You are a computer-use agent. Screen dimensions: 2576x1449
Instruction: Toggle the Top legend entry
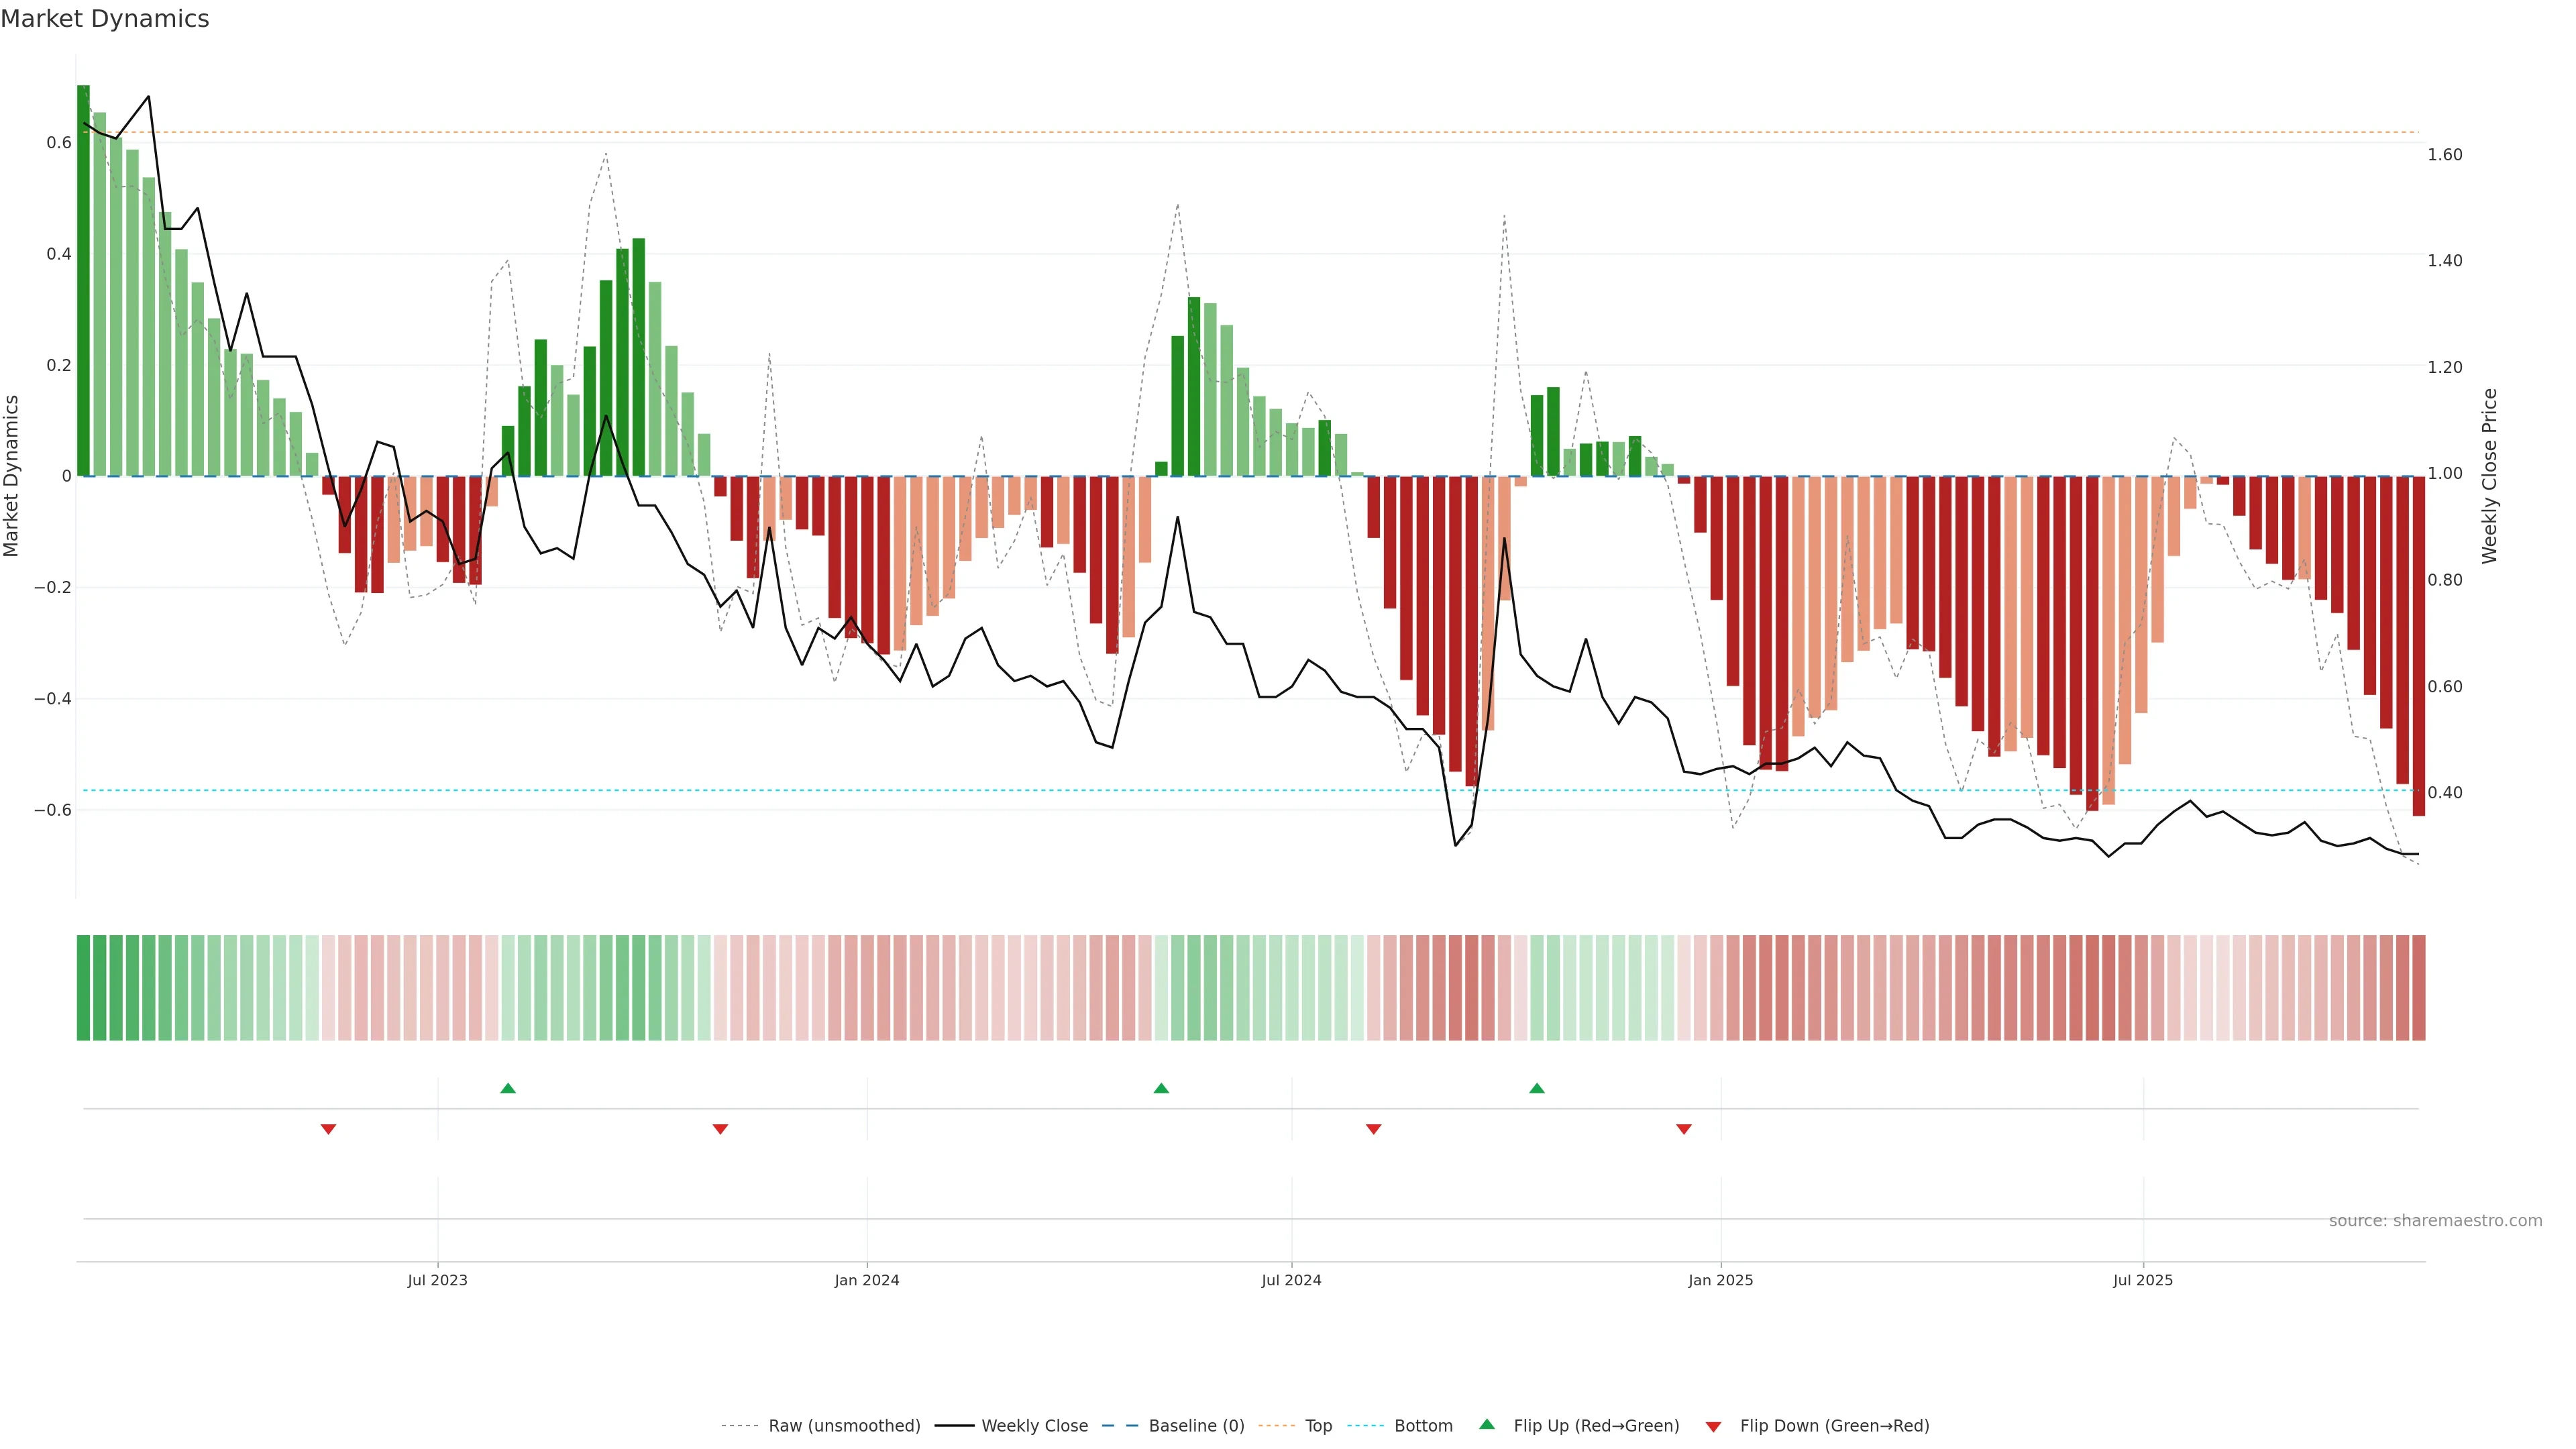click(1318, 1426)
